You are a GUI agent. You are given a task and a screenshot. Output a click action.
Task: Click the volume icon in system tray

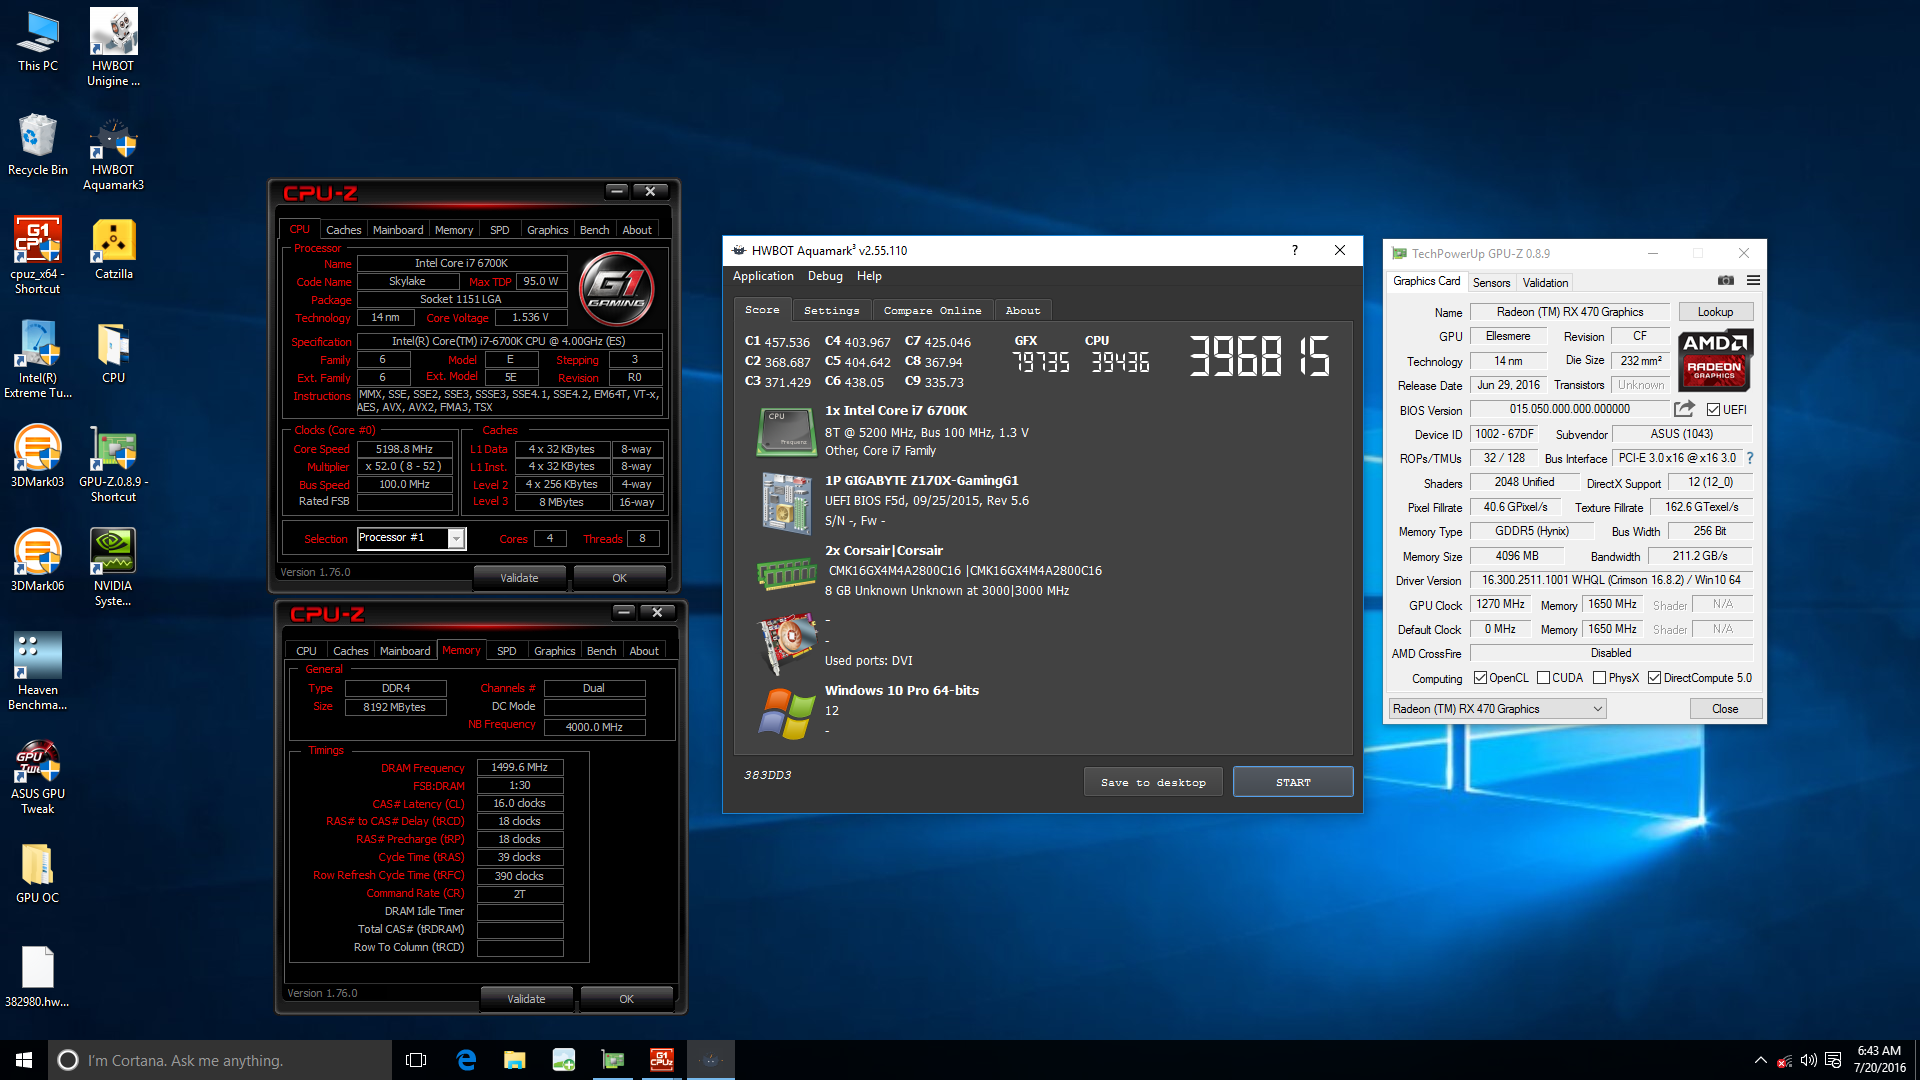(1808, 1060)
